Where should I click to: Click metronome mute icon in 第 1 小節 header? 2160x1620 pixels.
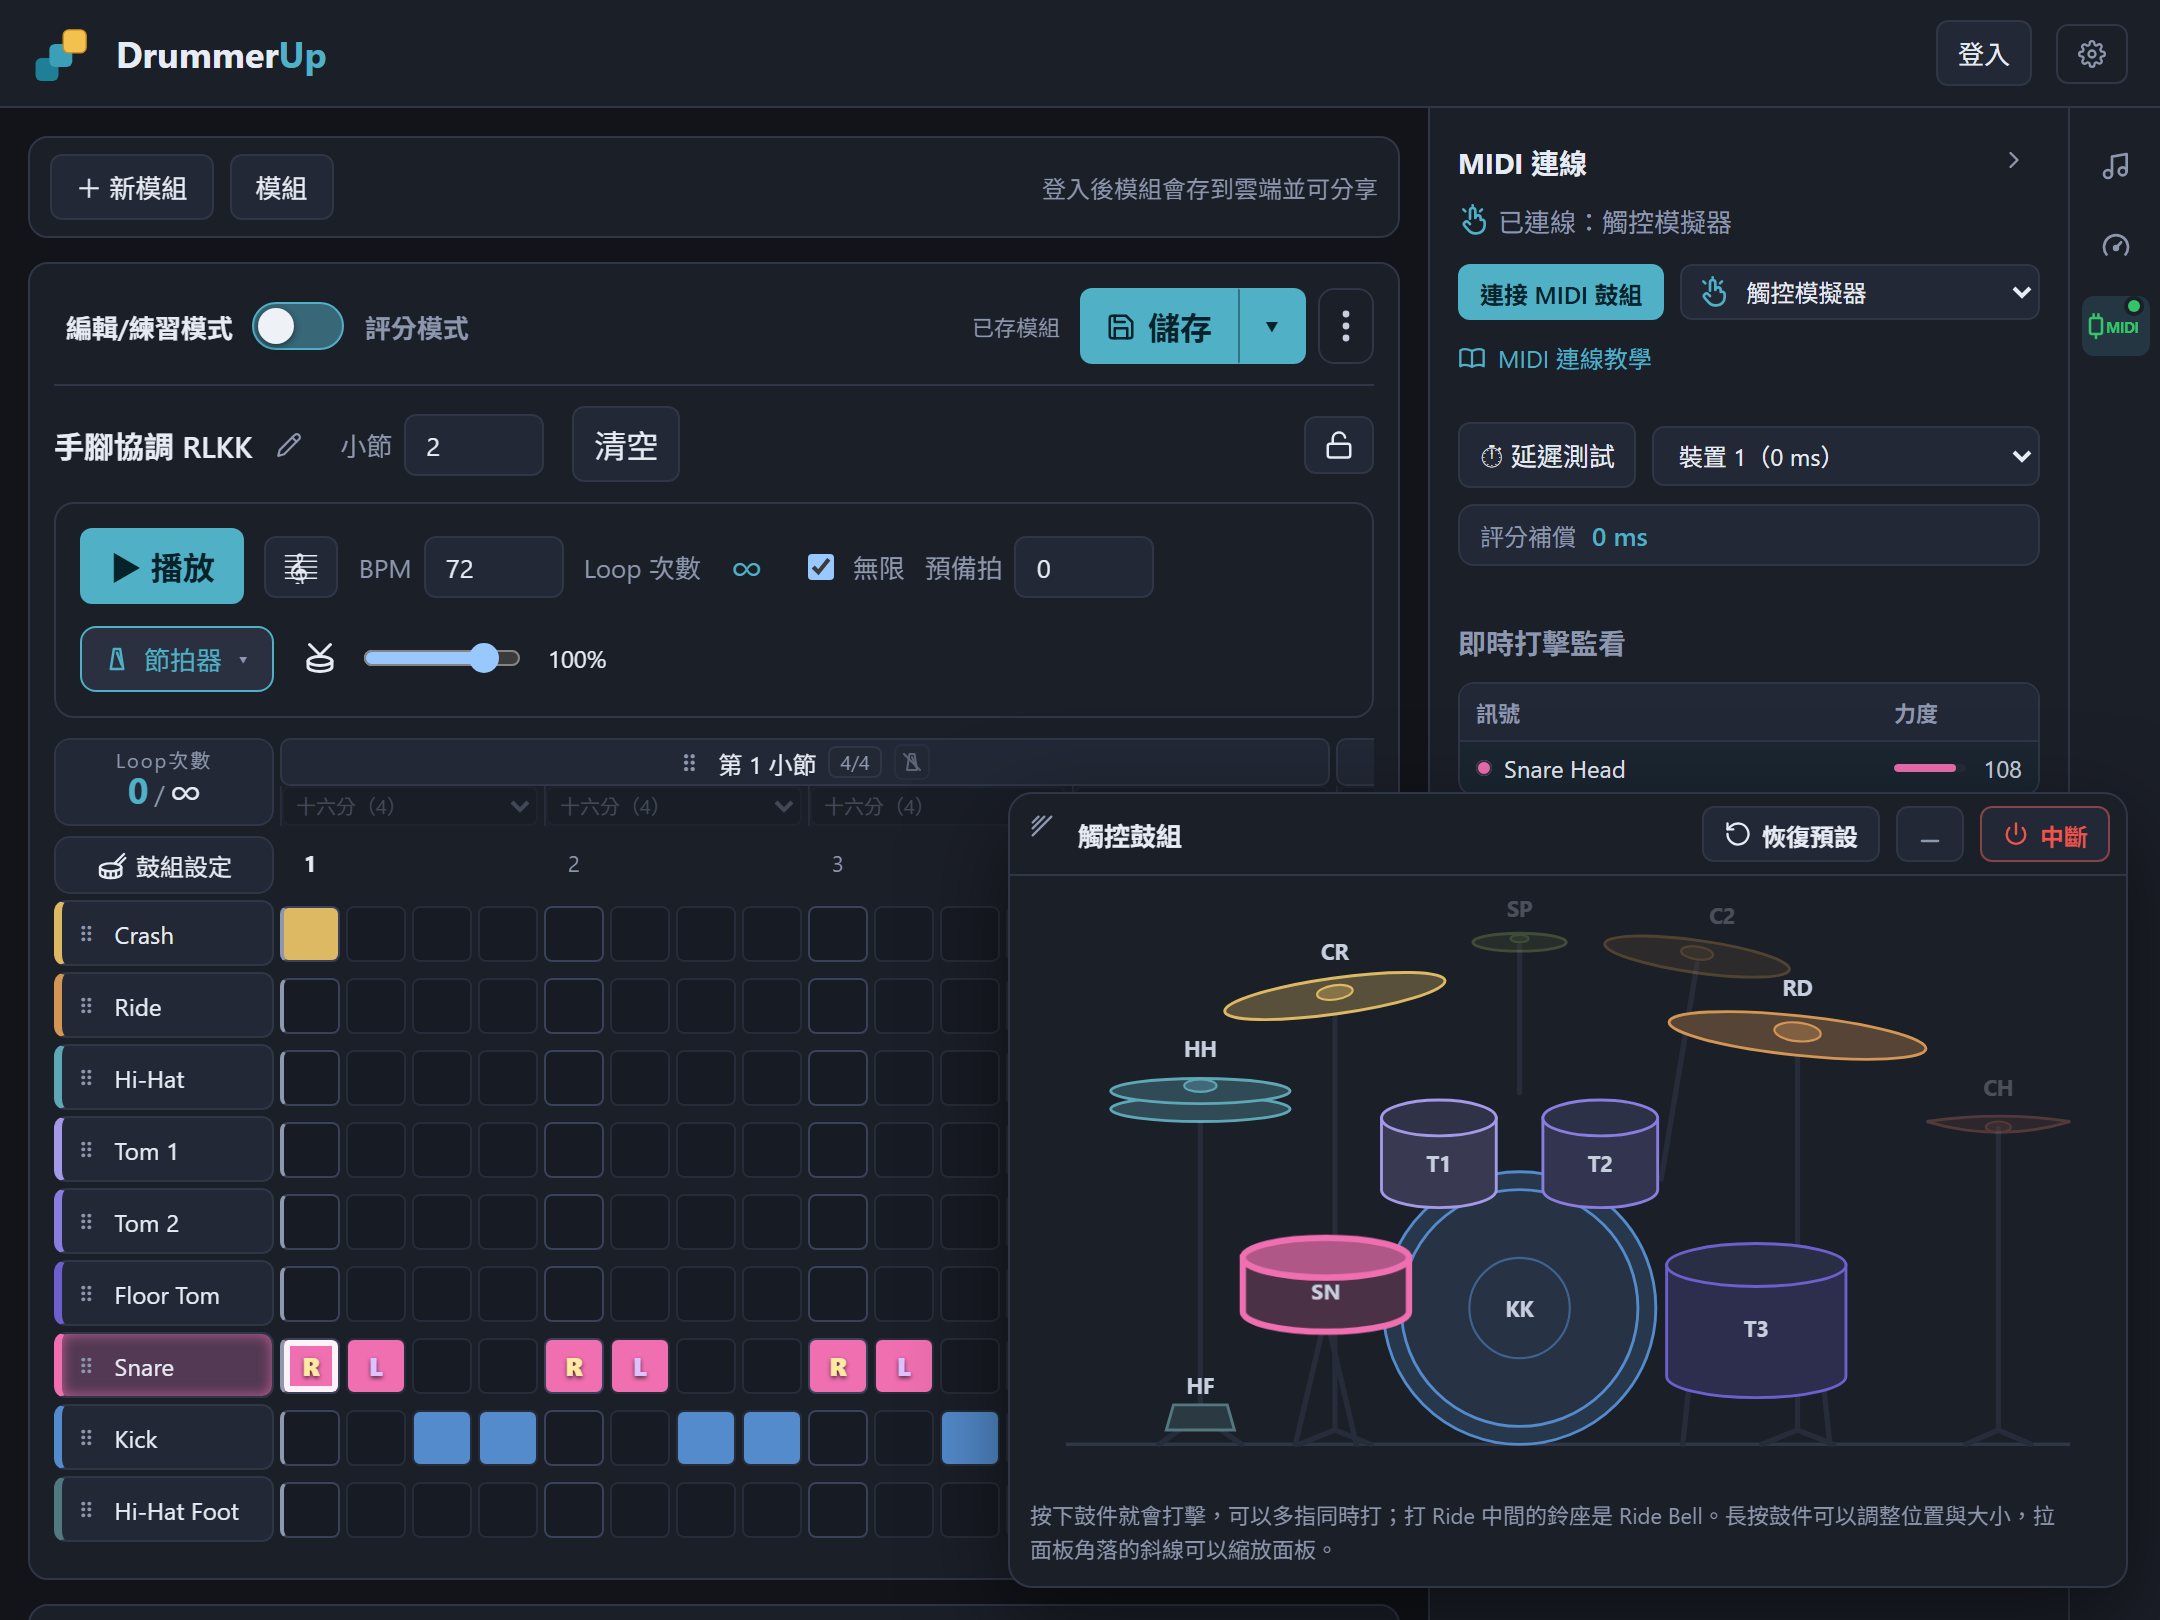click(911, 763)
